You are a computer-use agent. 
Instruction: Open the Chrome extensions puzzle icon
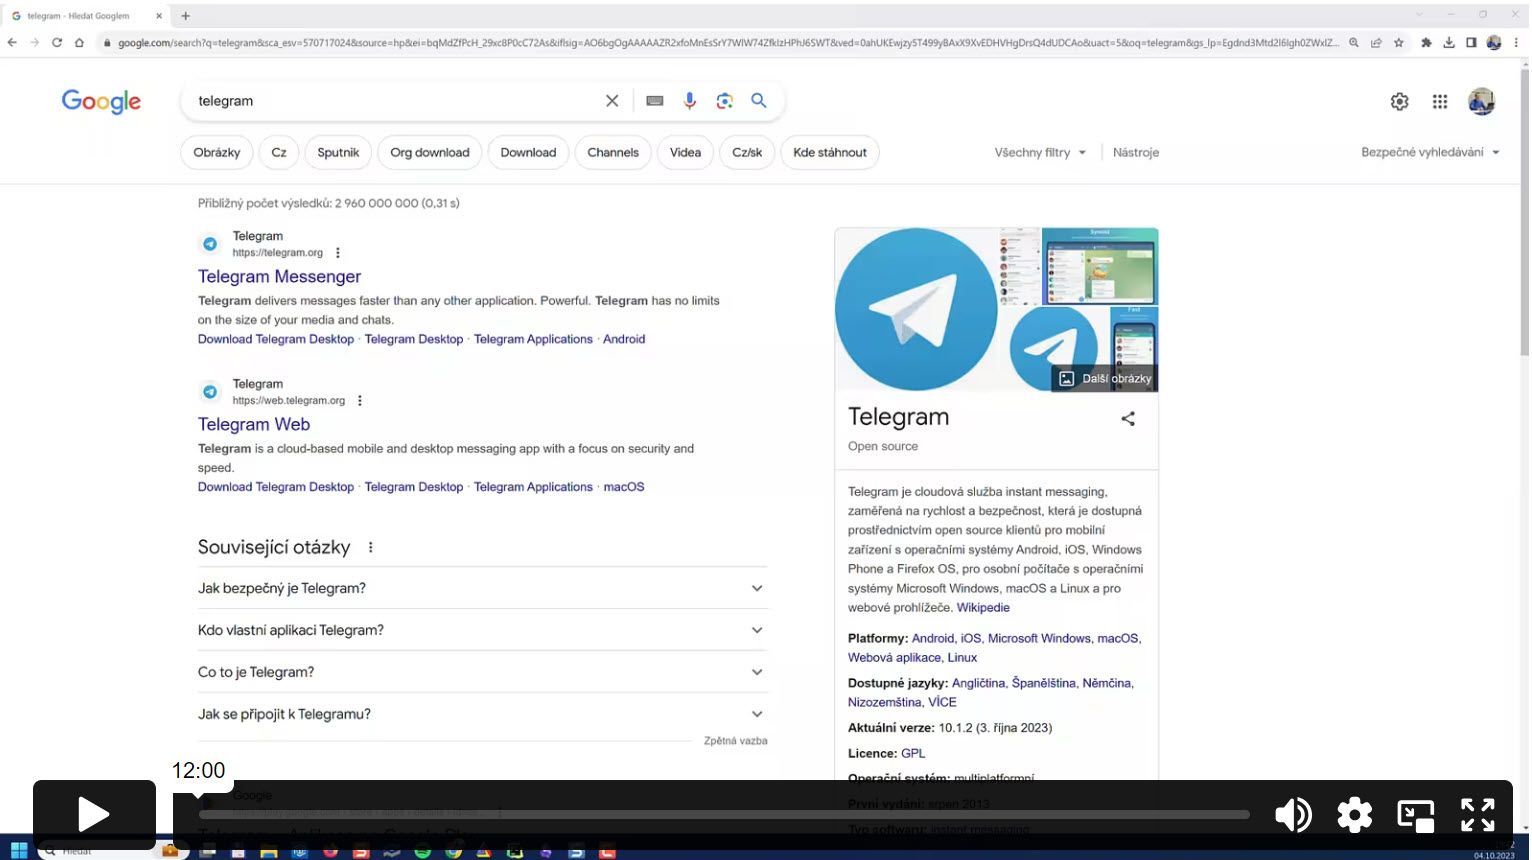pos(1426,43)
